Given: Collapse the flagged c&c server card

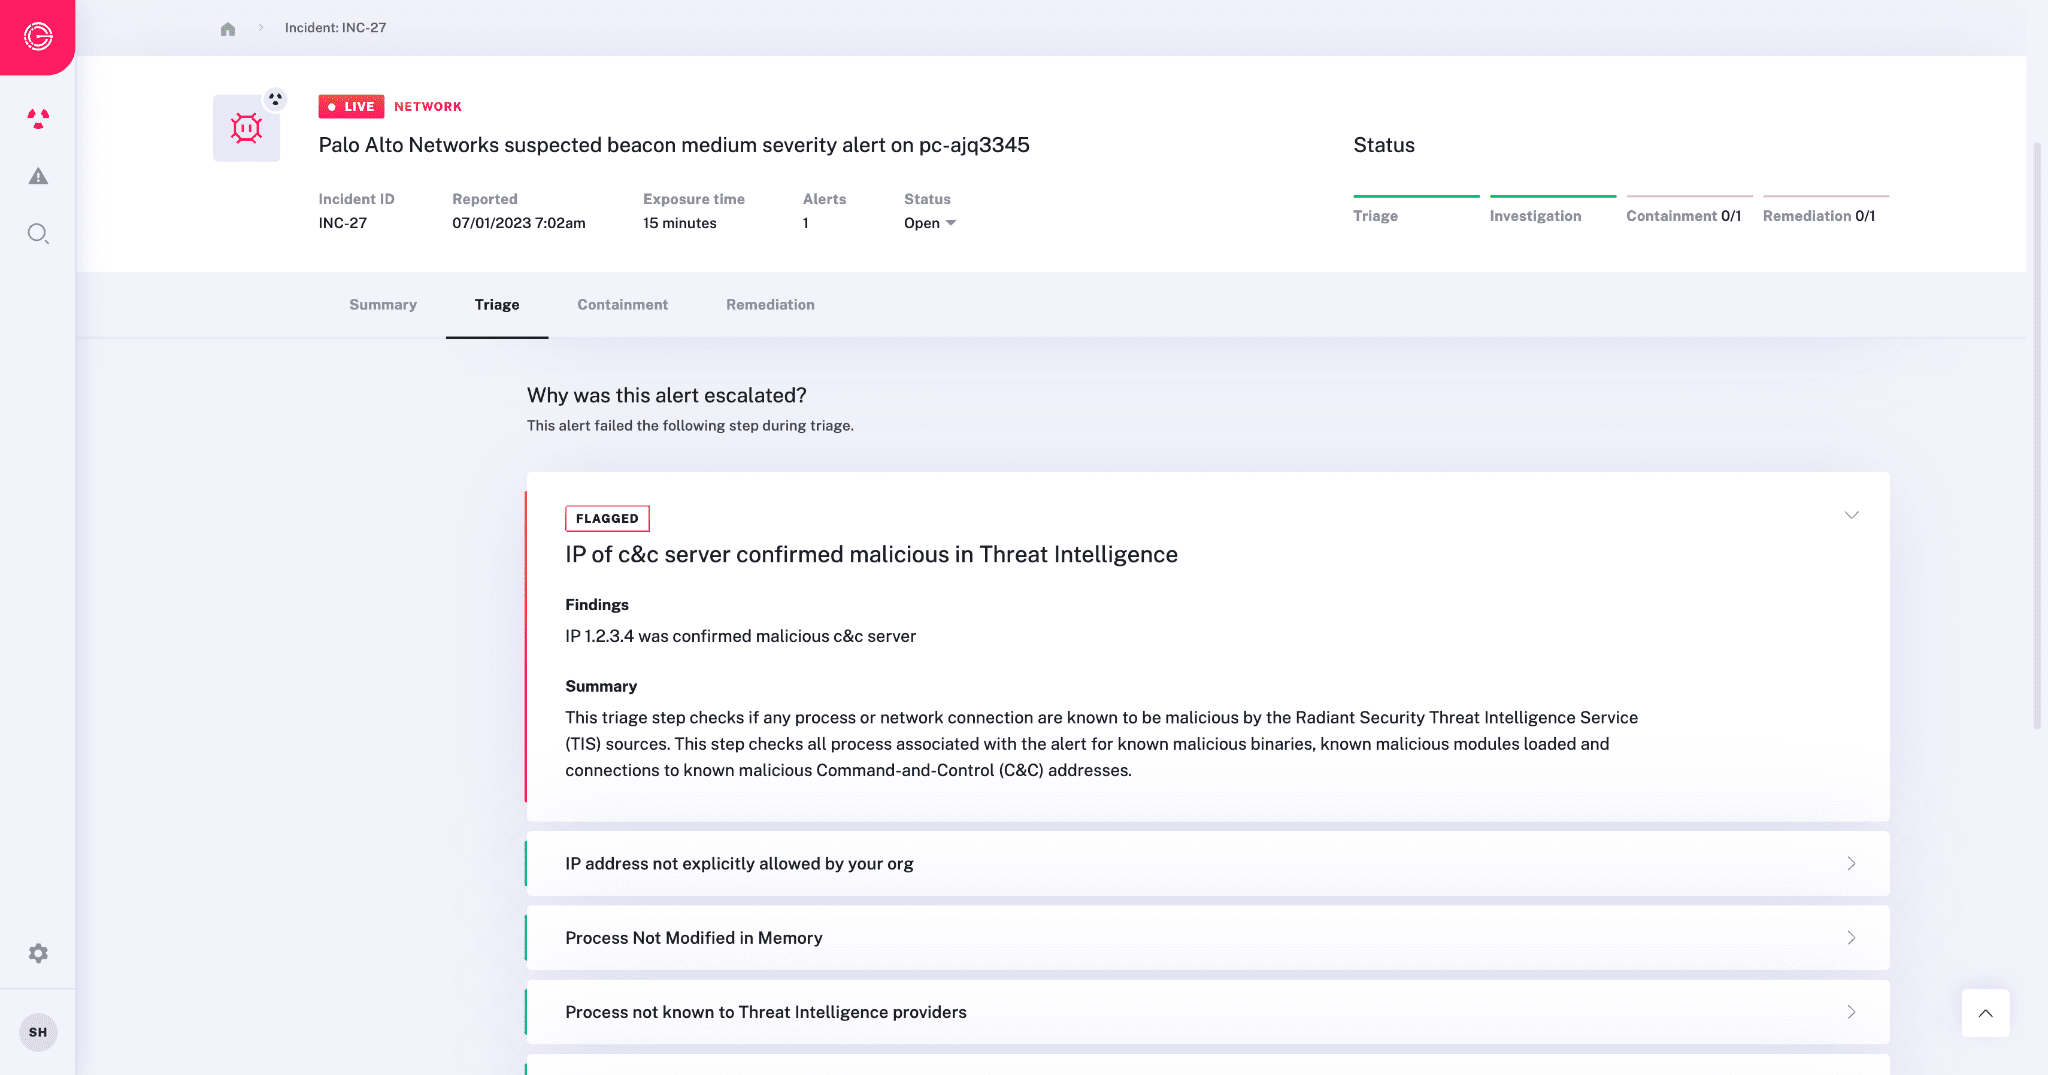Looking at the screenshot, I should (1852, 515).
